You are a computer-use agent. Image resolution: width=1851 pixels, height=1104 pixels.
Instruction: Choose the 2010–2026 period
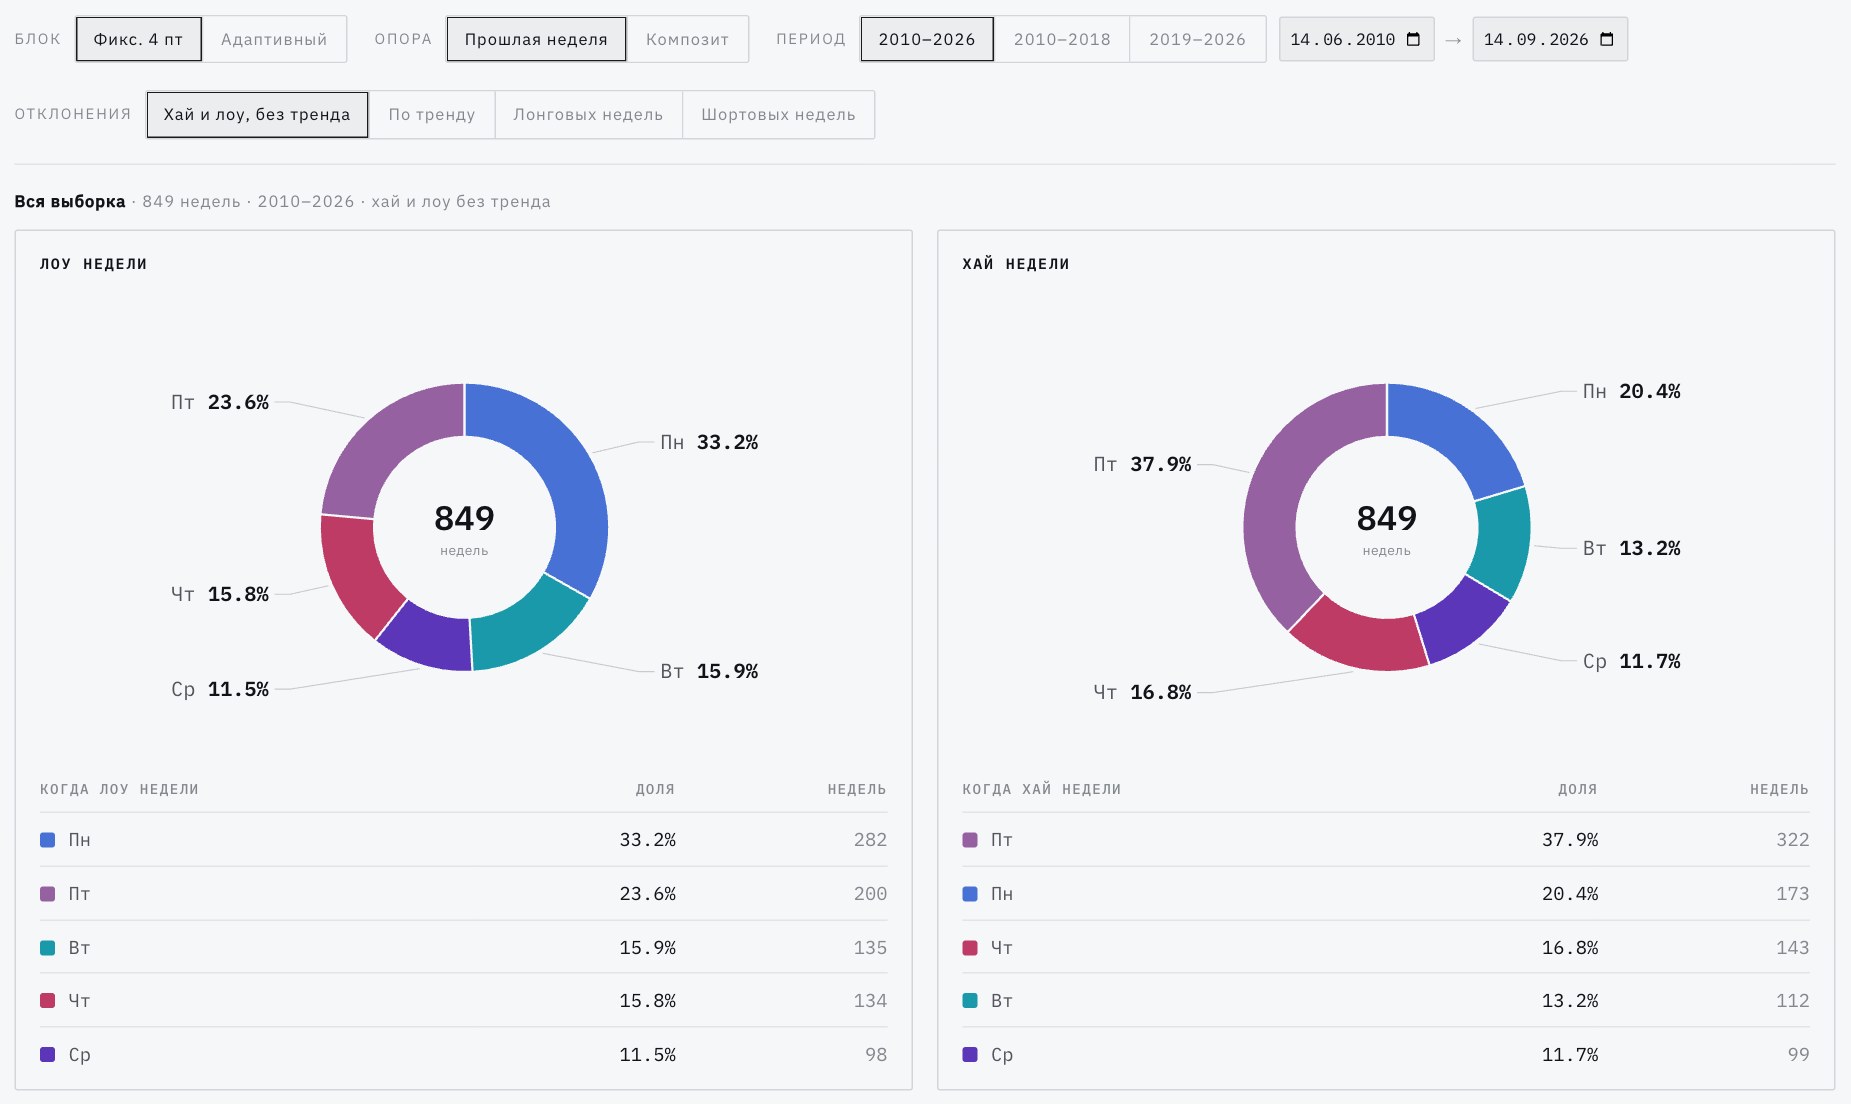(x=927, y=39)
